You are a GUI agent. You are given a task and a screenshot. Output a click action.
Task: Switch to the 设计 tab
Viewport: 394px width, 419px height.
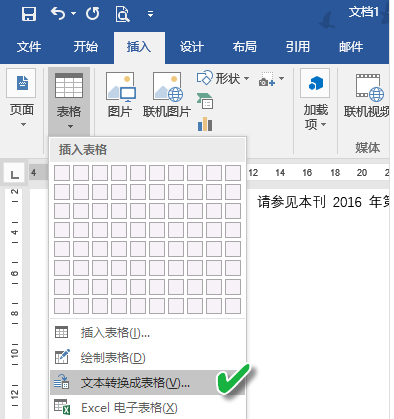191,47
